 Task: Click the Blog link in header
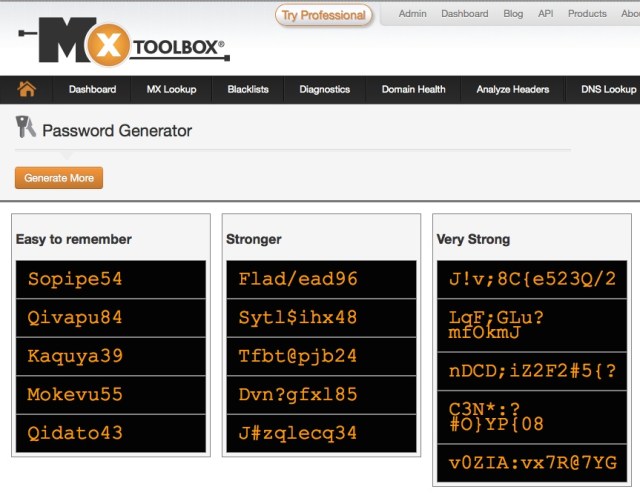click(513, 14)
